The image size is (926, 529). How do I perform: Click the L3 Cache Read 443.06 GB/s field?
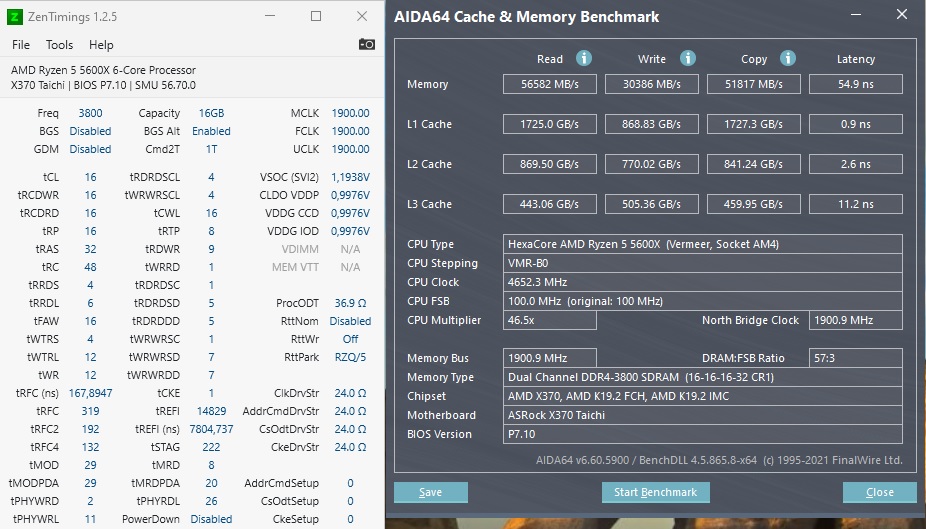tap(550, 204)
